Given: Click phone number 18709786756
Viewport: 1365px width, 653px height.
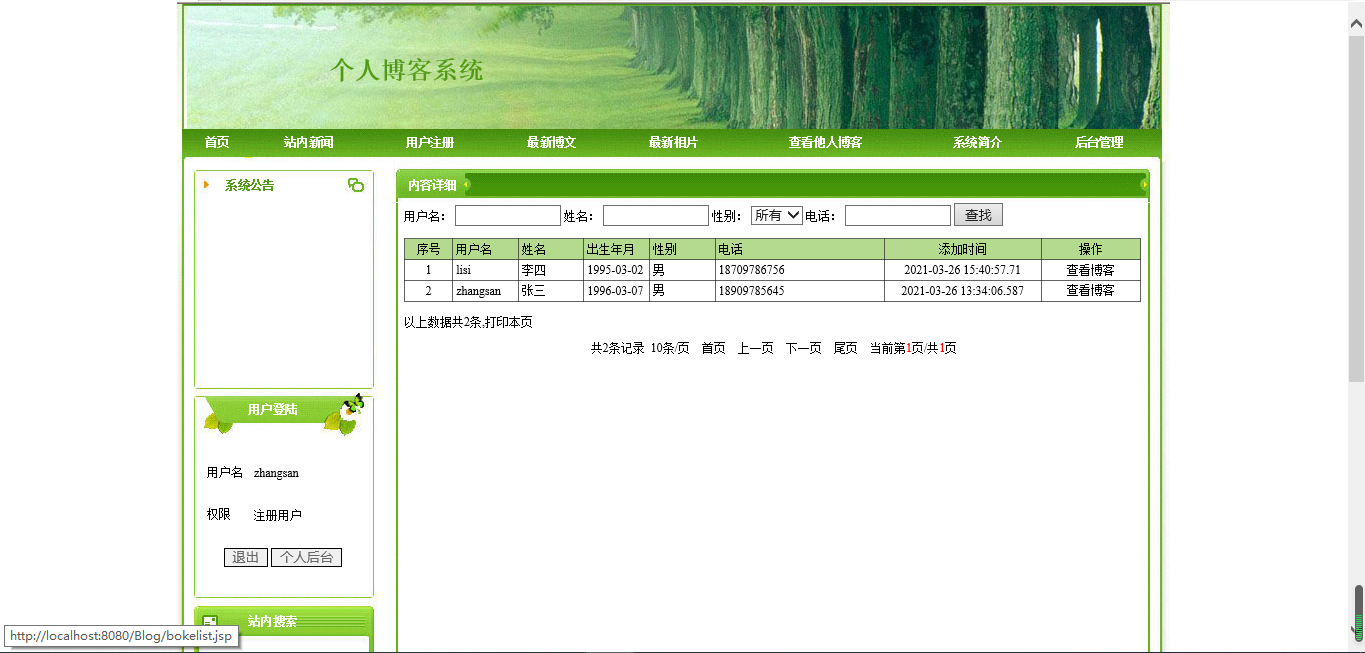Looking at the screenshot, I should click(751, 270).
